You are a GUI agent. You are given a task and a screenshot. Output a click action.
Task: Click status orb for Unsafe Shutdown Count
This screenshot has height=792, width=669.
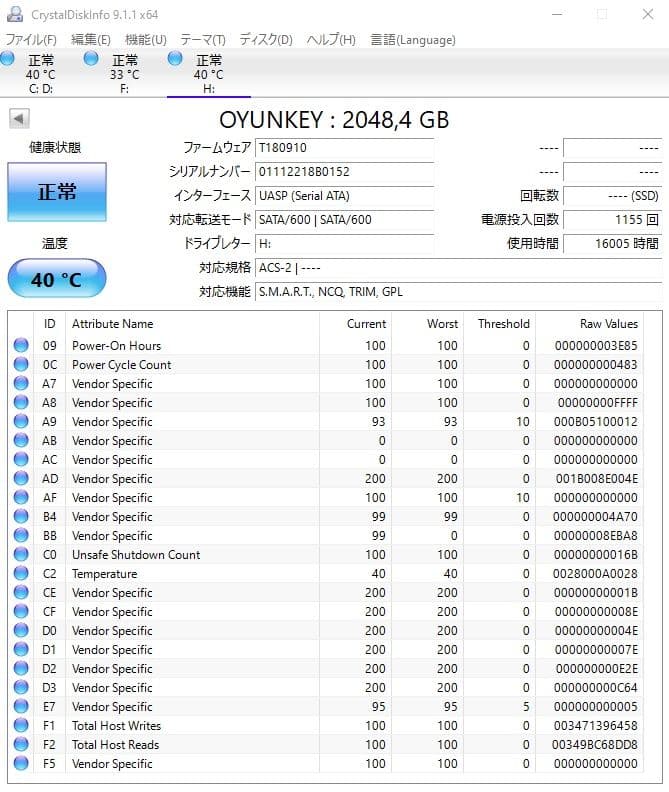[21, 555]
